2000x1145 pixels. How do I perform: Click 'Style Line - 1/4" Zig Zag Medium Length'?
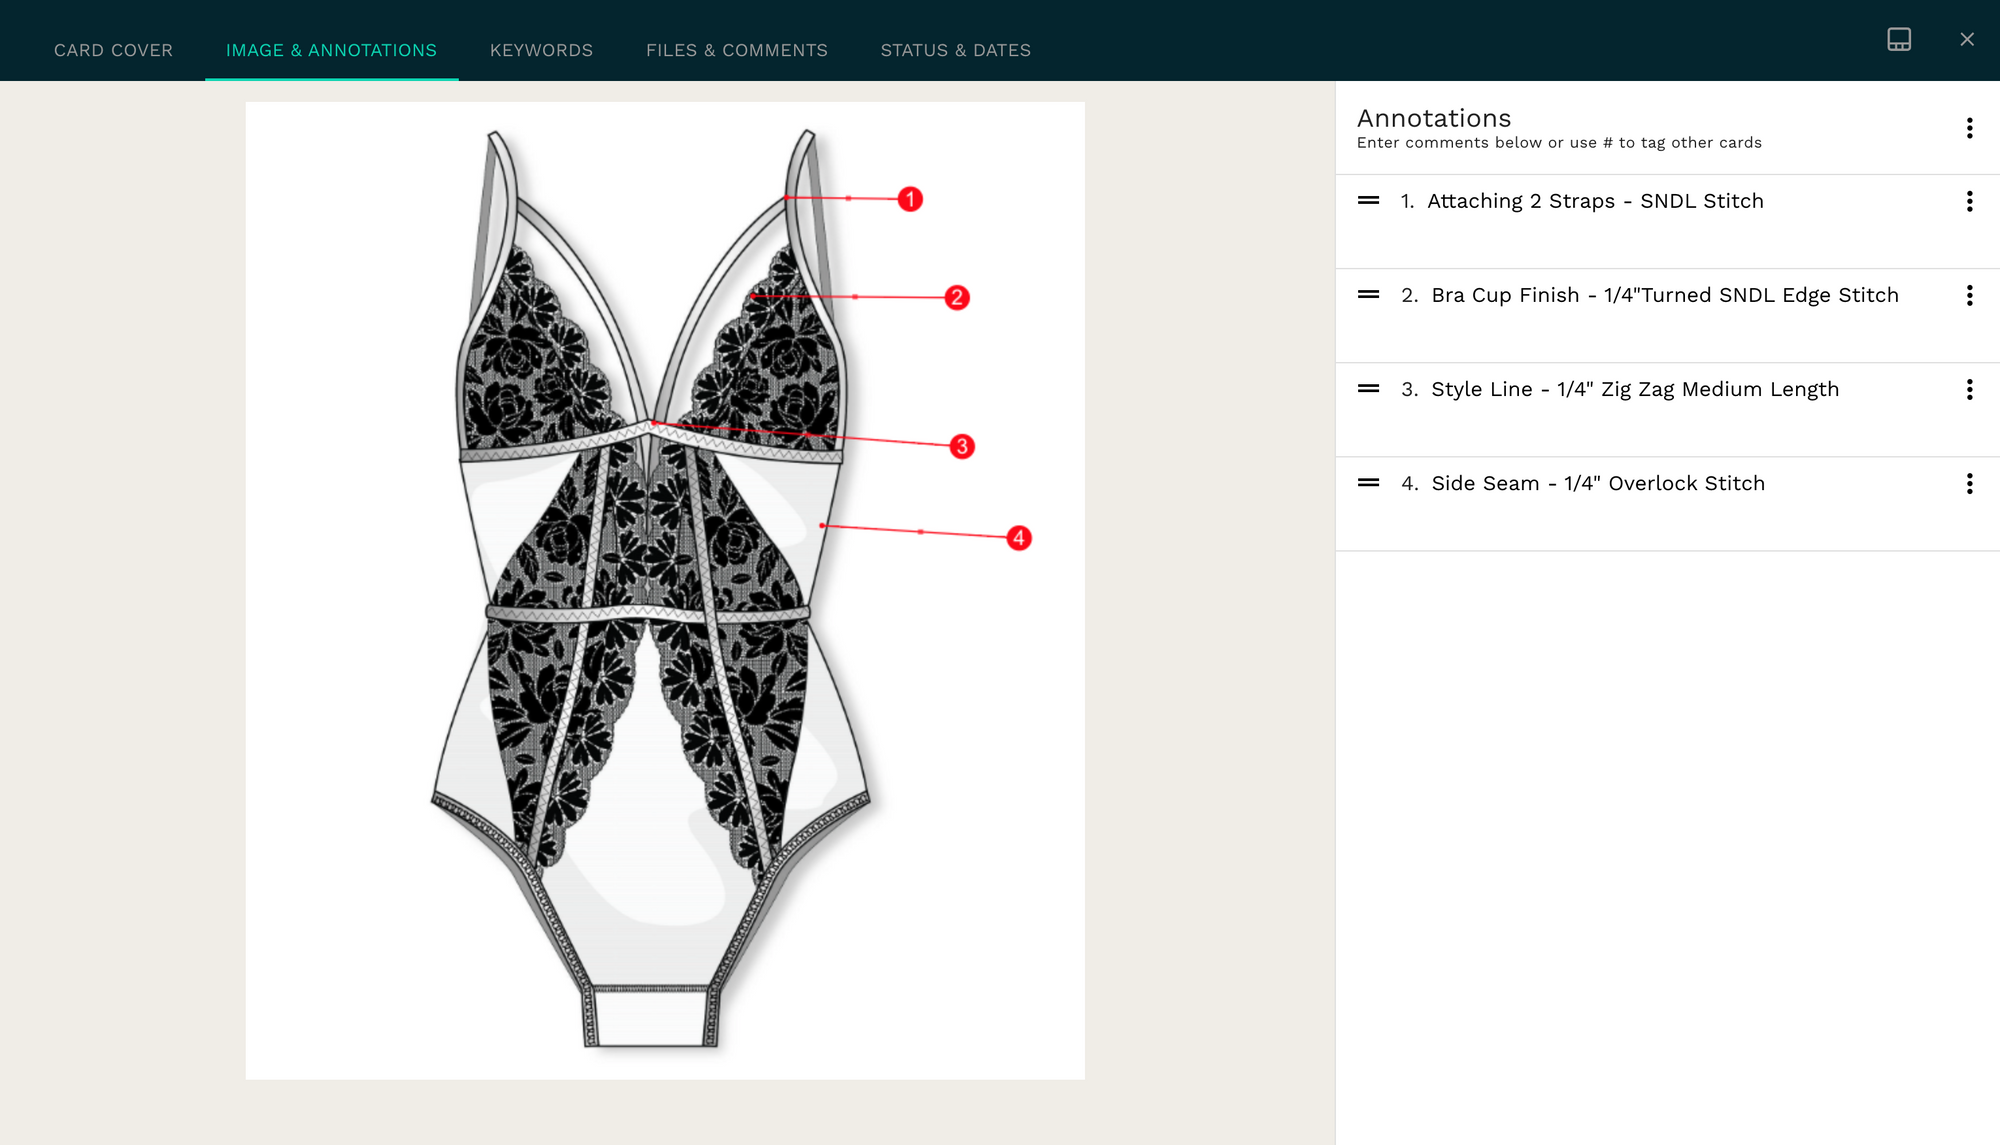(1635, 389)
